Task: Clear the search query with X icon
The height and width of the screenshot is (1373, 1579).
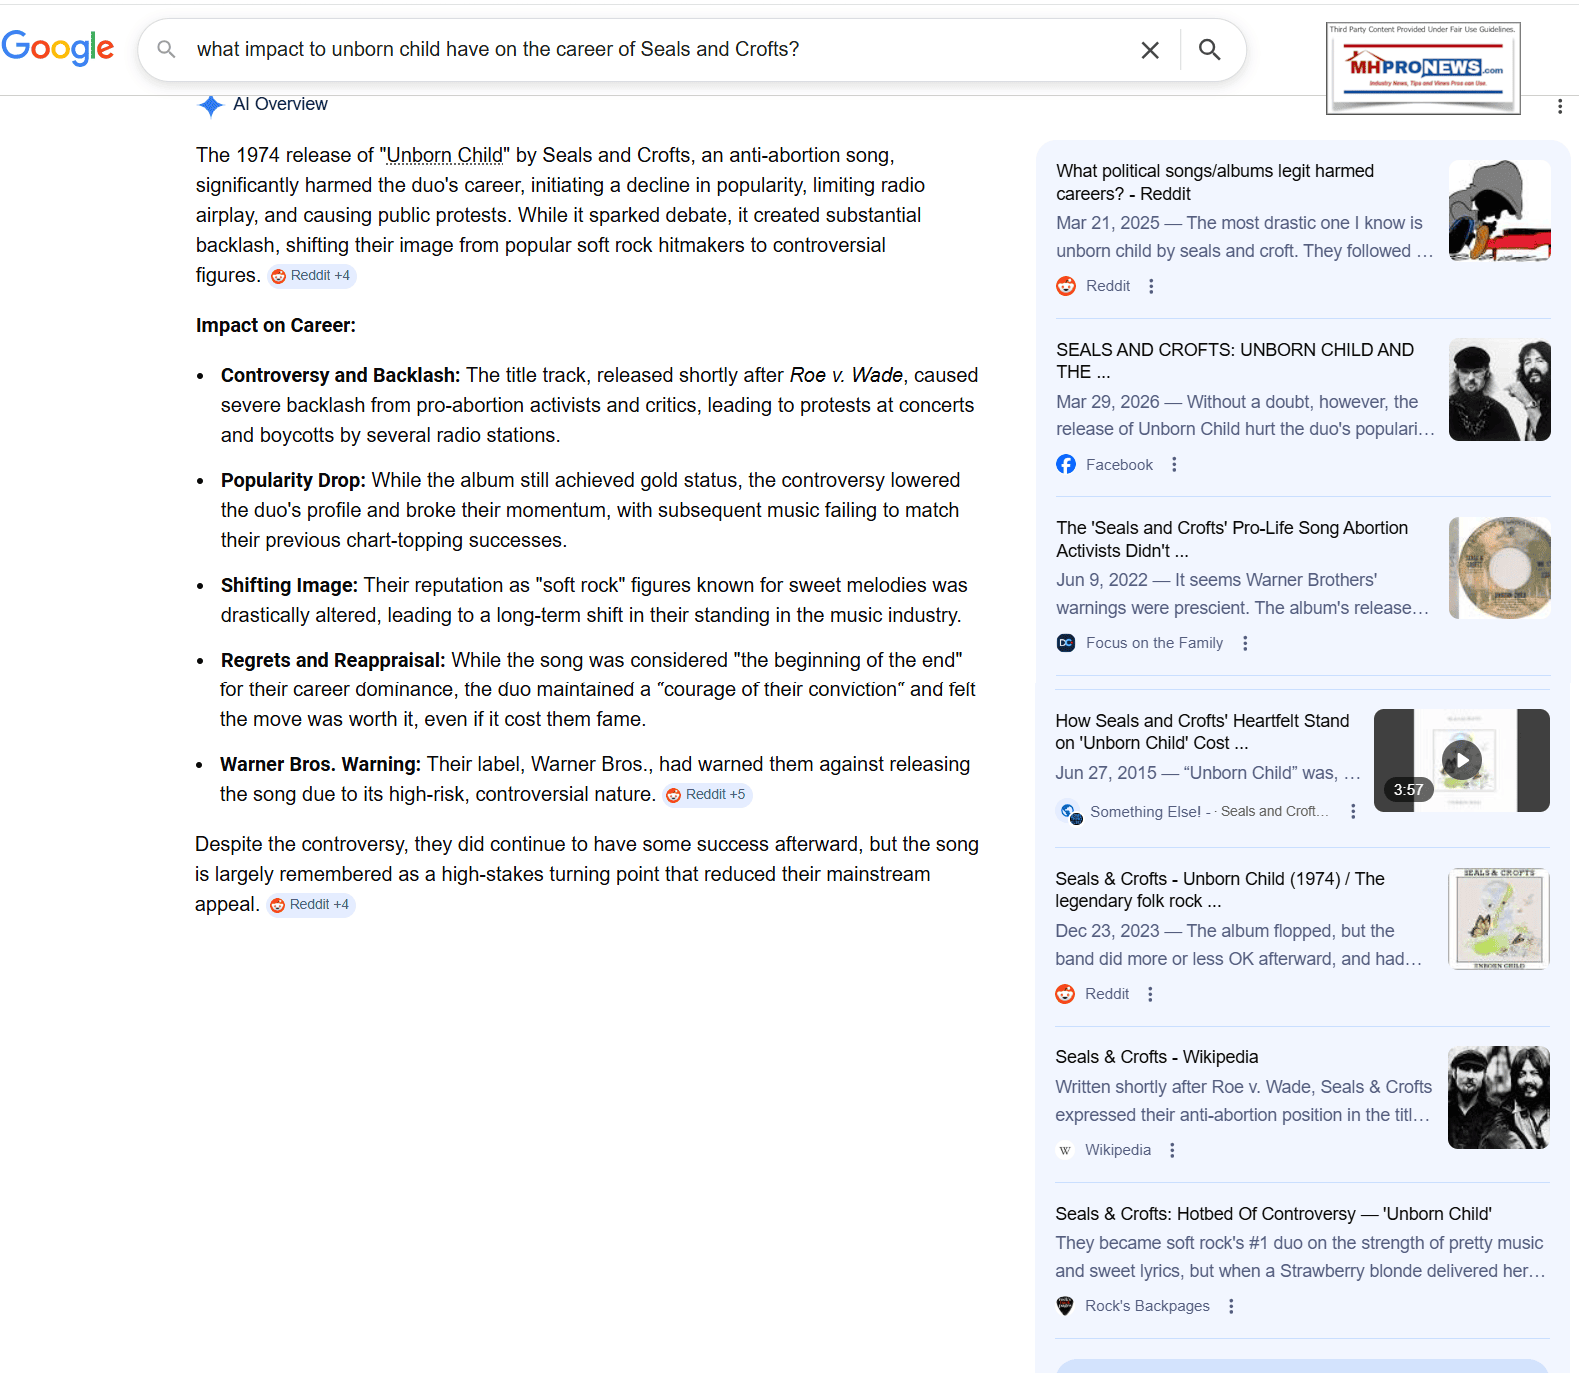Action: pyautogui.click(x=1150, y=50)
